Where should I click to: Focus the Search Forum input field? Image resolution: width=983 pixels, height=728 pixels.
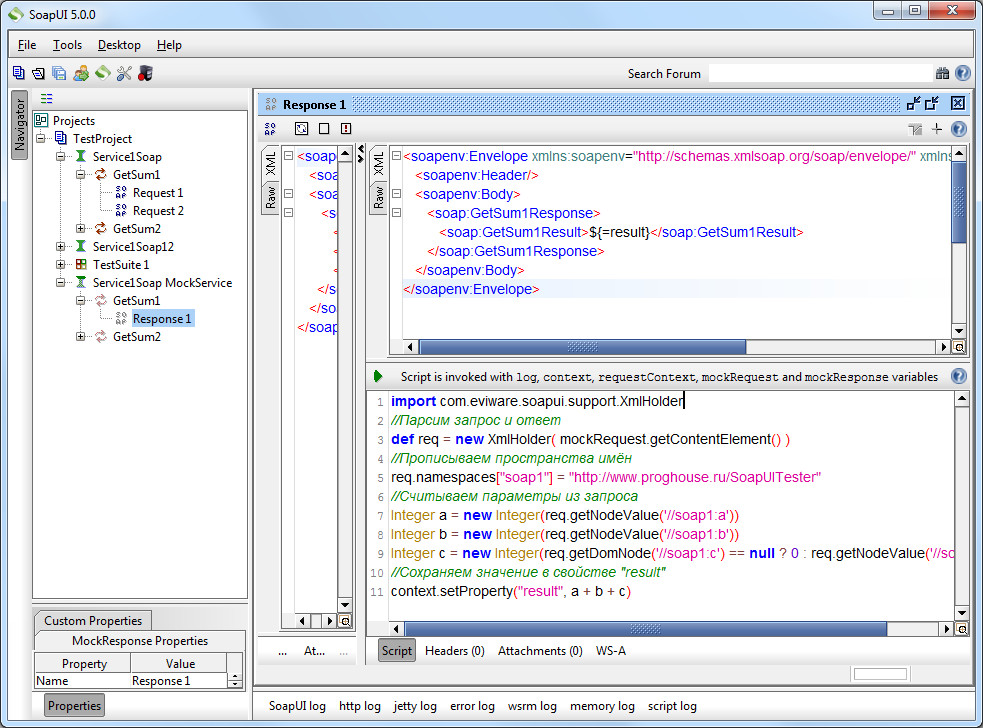point(821,73)
